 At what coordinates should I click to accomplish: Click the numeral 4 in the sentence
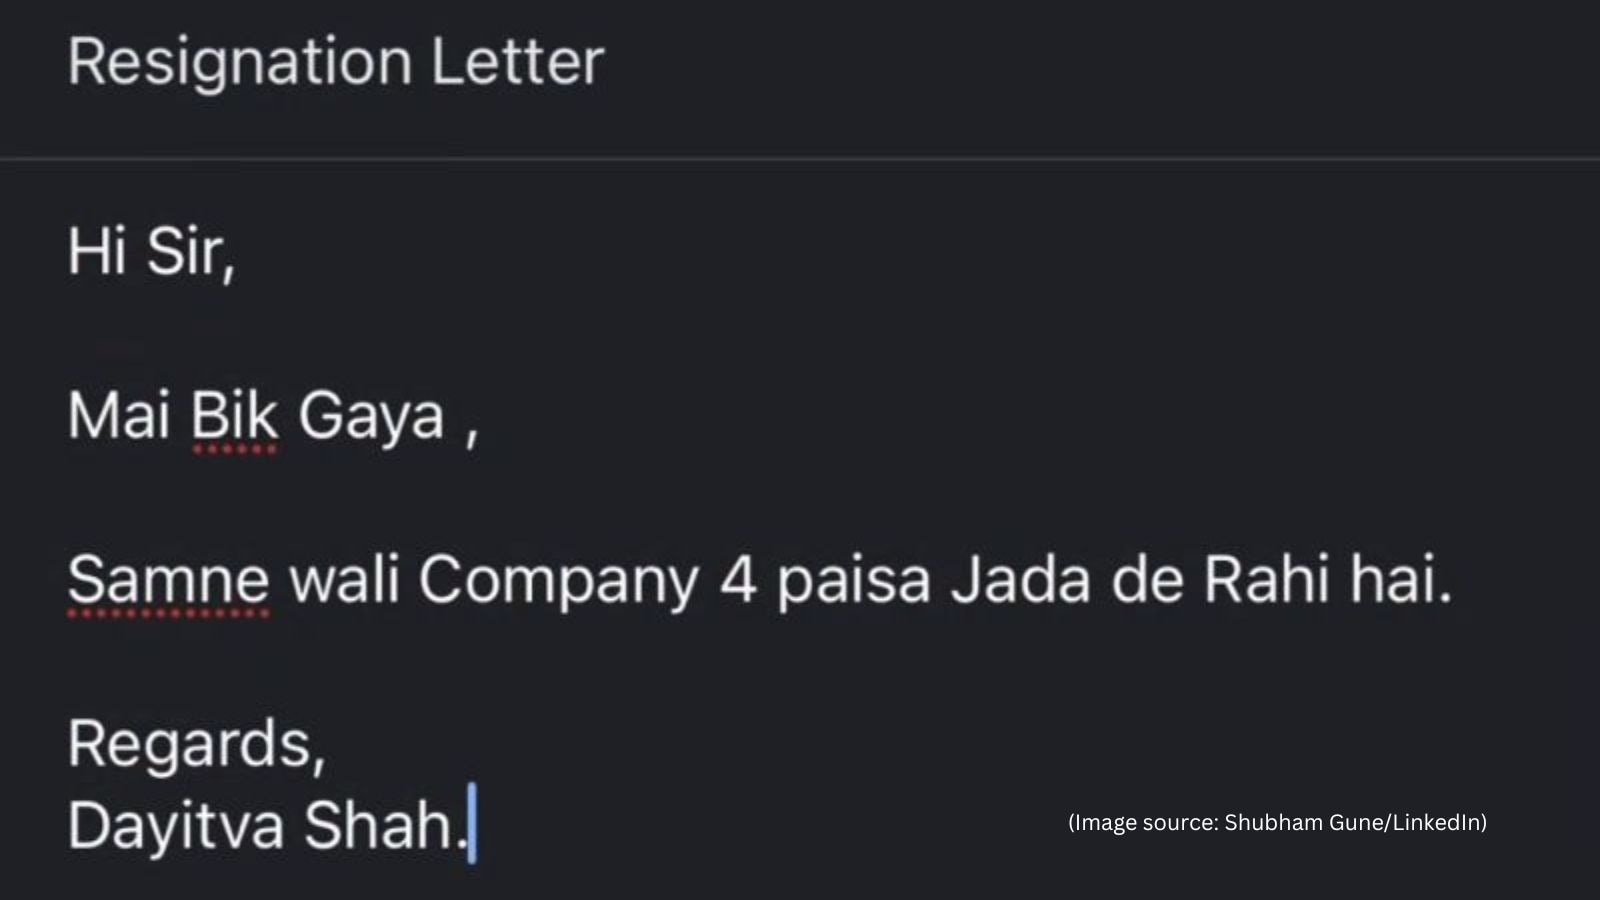click(738, 580)
